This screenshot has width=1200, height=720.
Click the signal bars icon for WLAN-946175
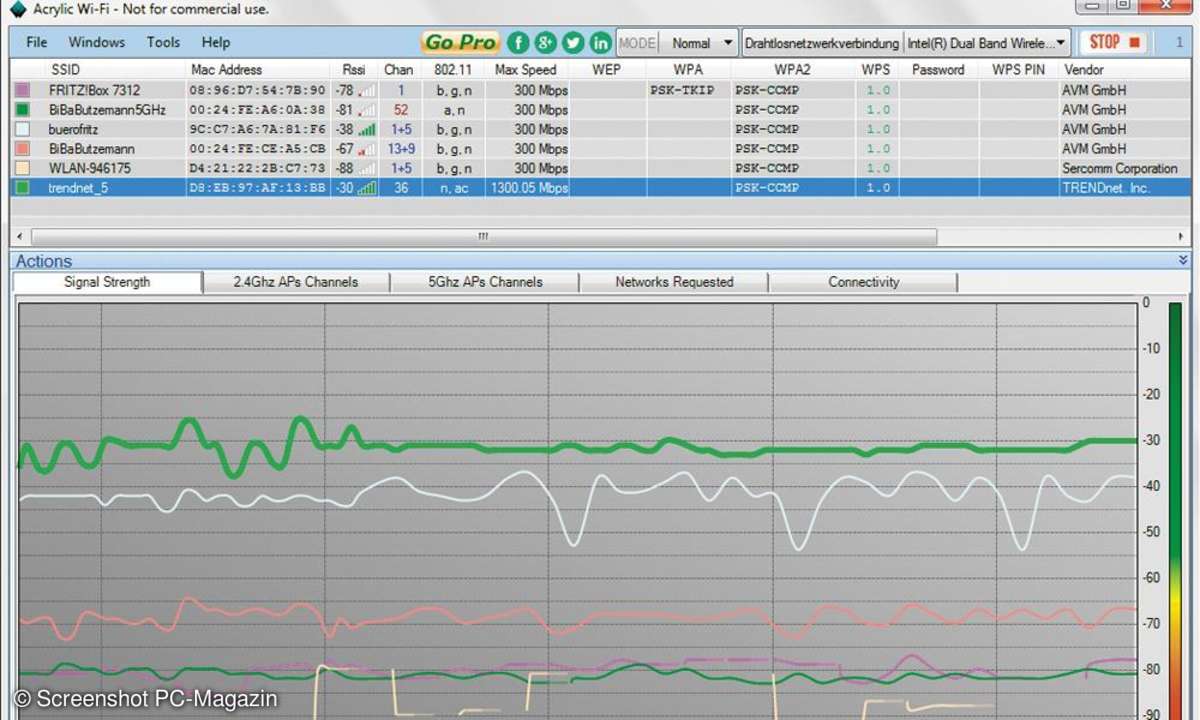click(368, 168)
